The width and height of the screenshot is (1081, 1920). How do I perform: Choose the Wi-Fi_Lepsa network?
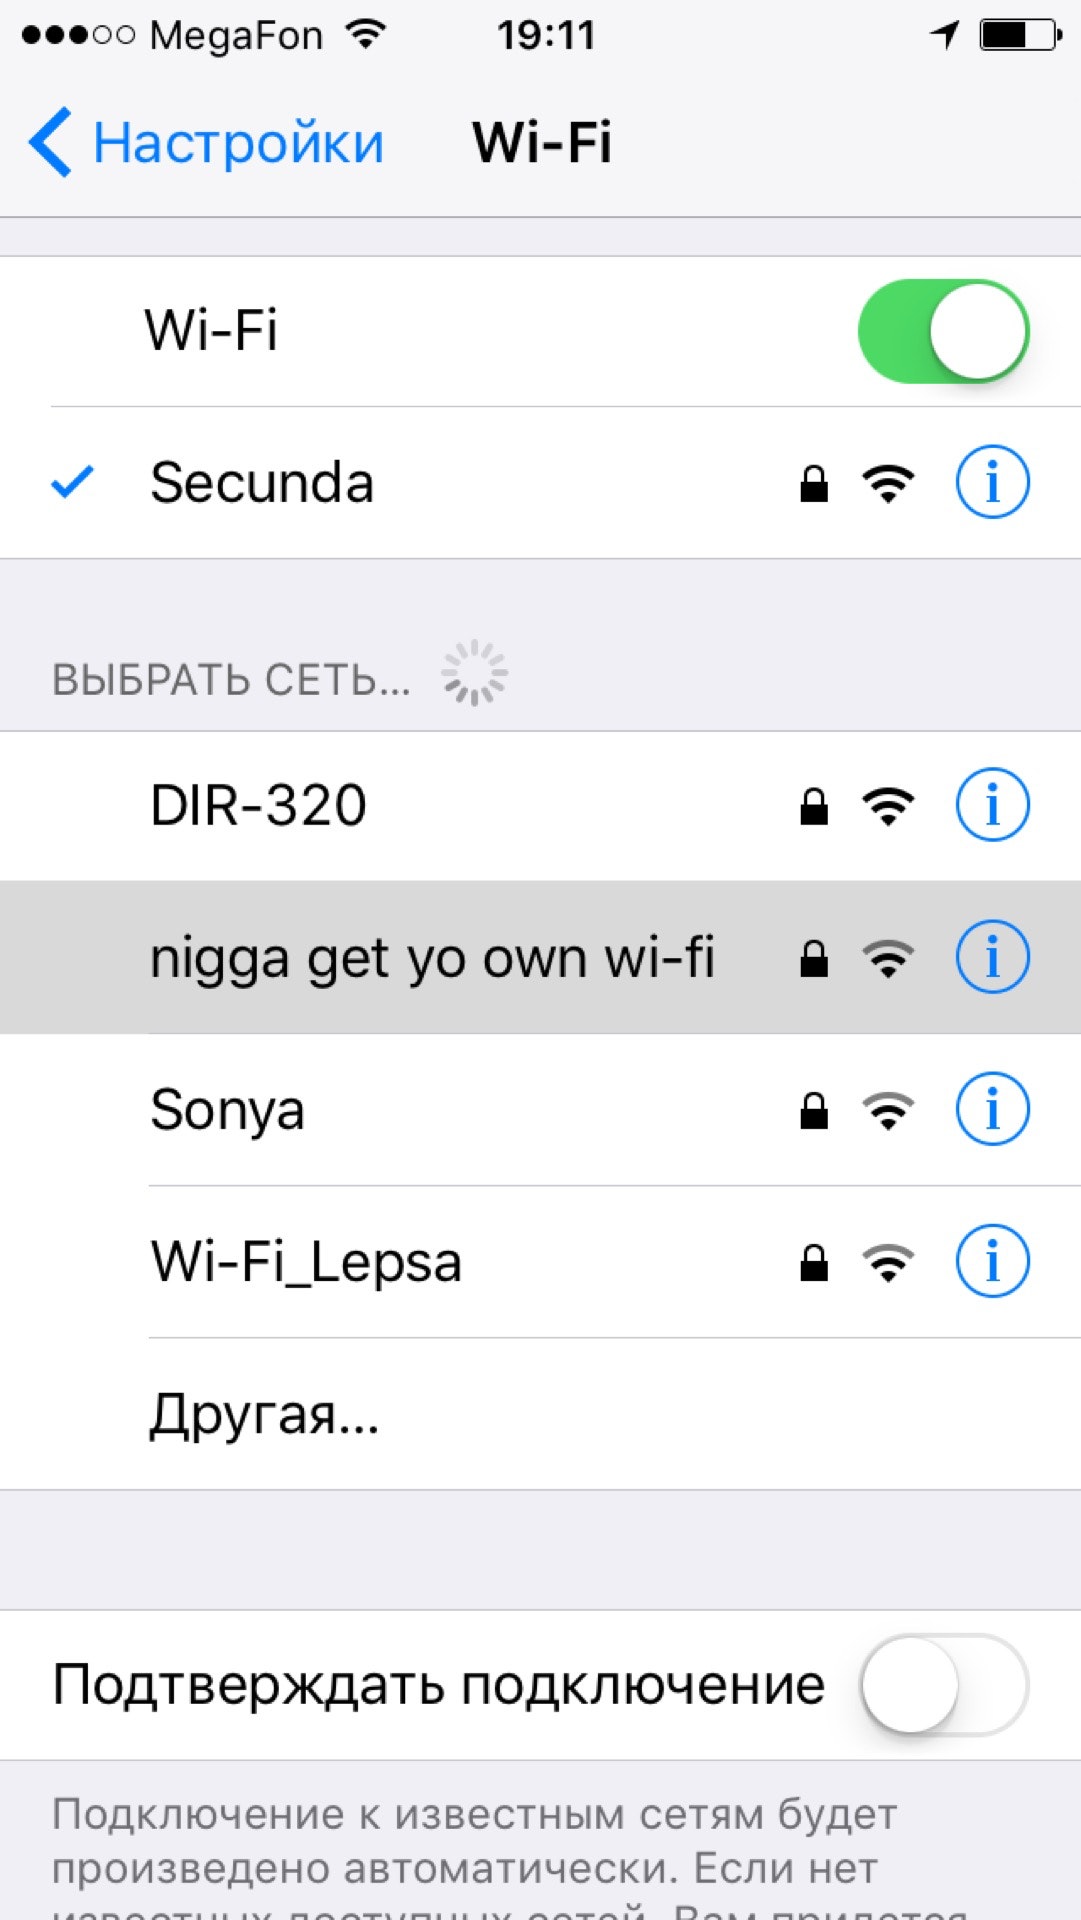tap(540, 1262)
